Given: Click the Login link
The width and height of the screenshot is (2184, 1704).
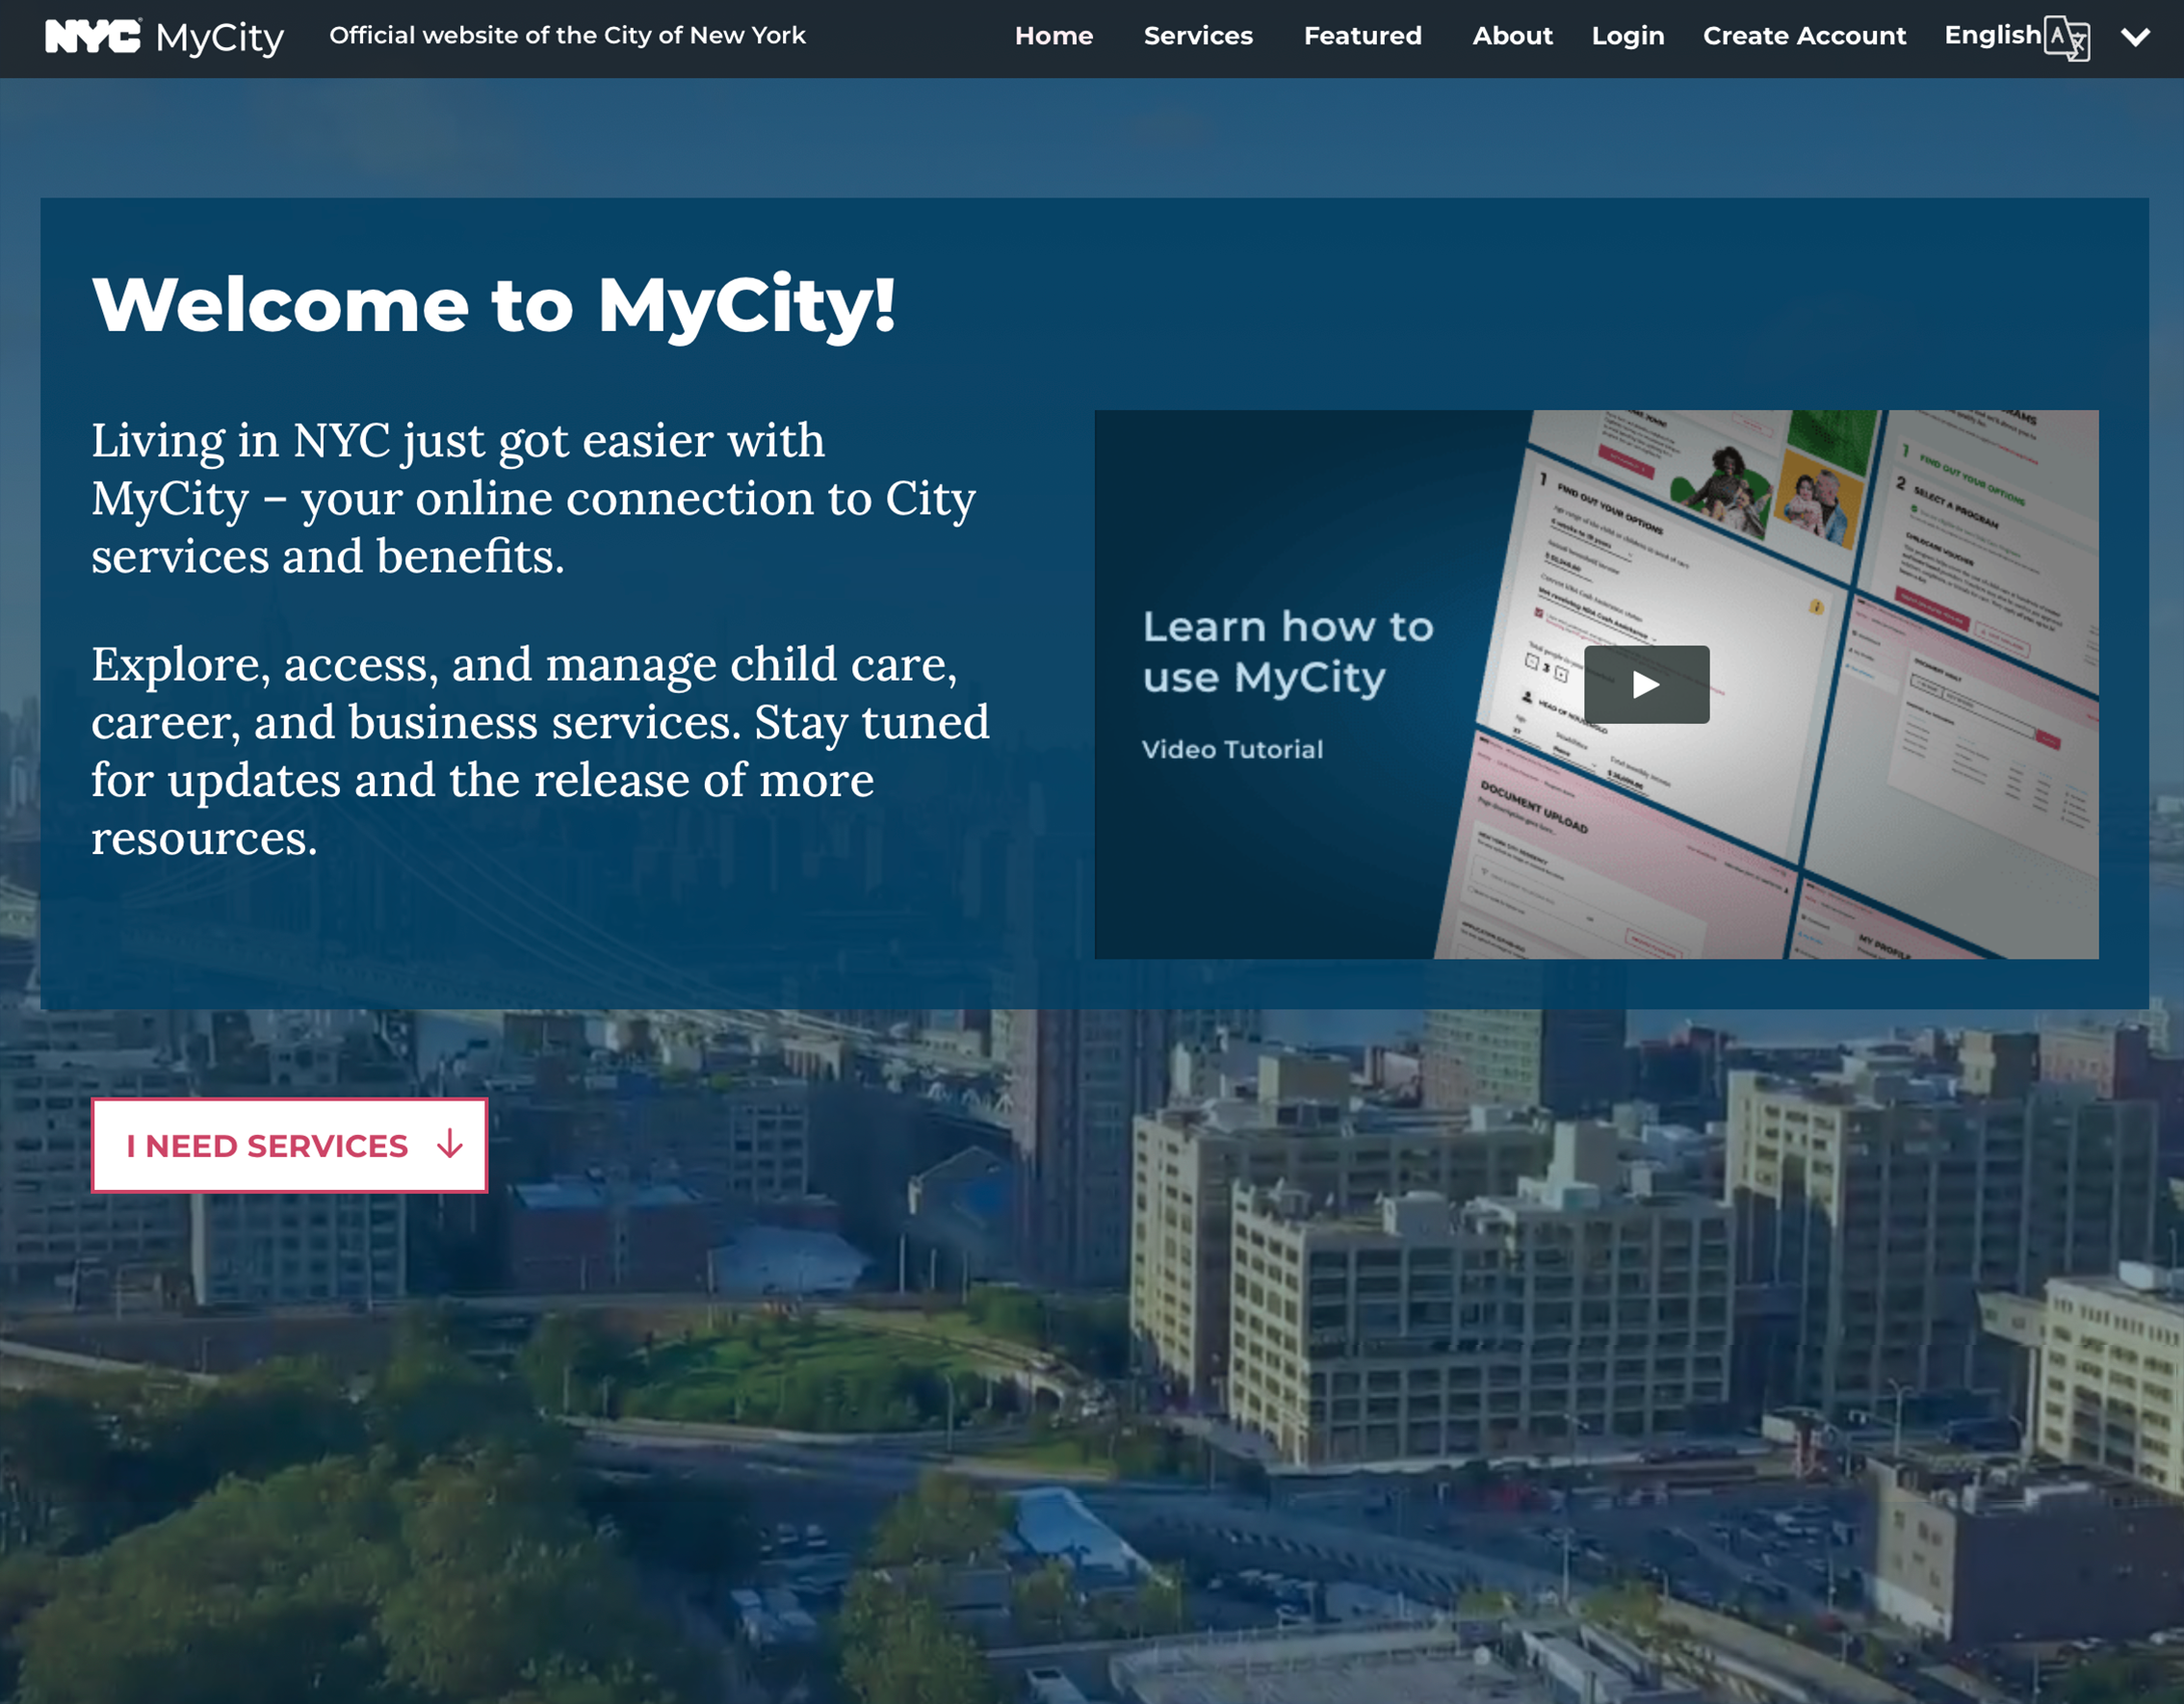Looking at the screenshot, I should click(1627, 36).
